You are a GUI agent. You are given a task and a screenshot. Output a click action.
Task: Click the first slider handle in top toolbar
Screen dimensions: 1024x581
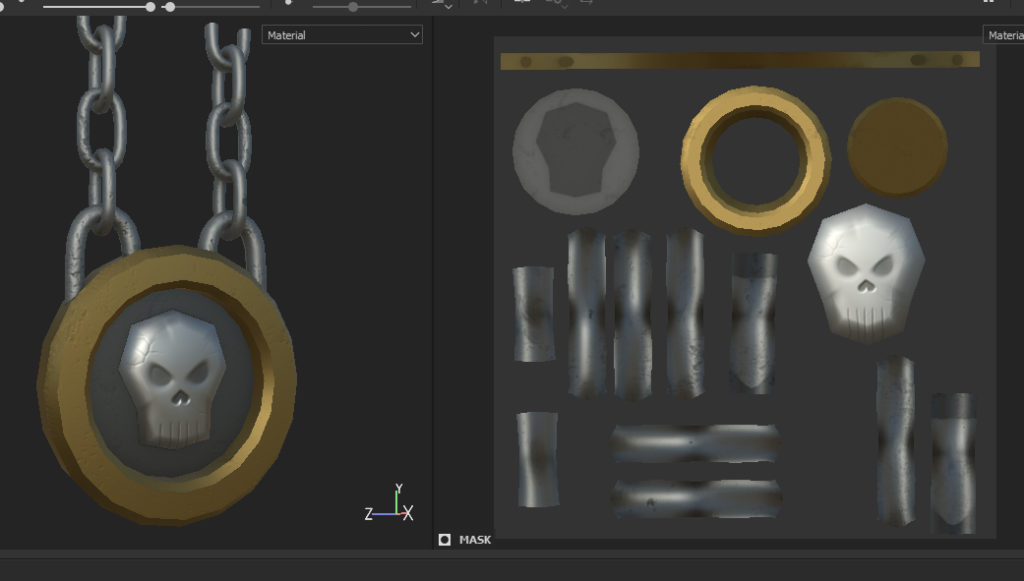coord(150,7)
